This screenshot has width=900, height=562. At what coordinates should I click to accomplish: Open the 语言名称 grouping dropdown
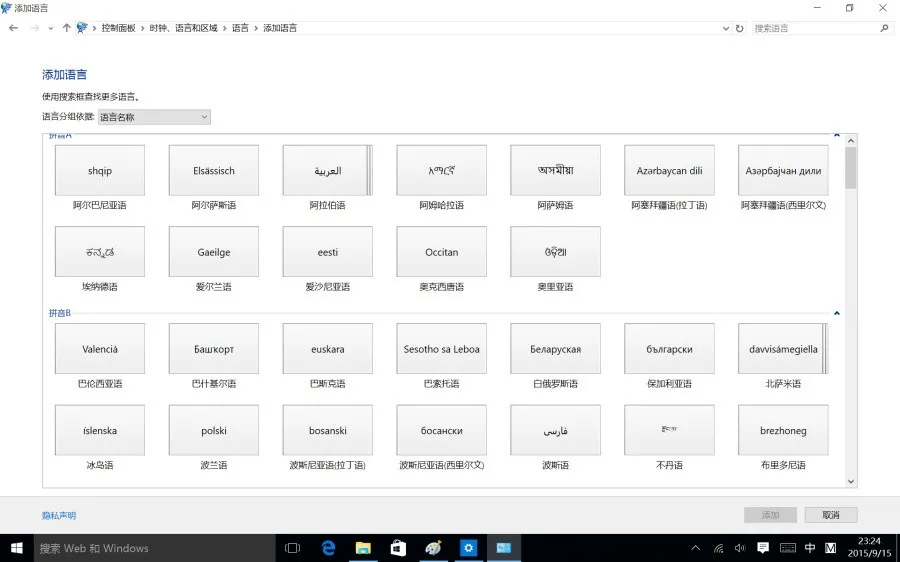click(x=154, y=117)
